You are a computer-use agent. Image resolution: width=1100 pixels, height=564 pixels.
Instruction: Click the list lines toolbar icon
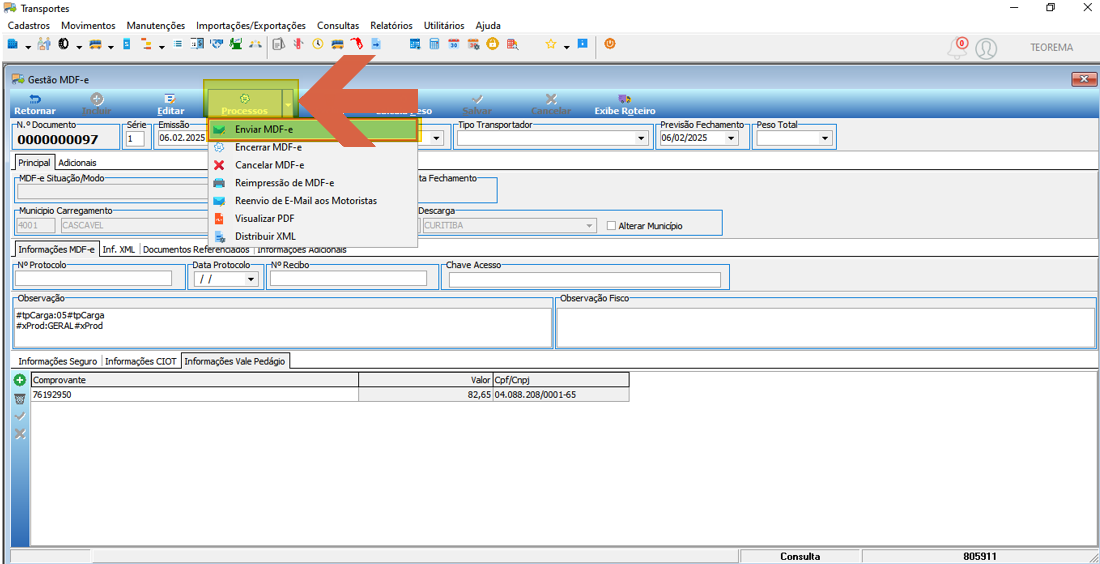click(177, 44)
